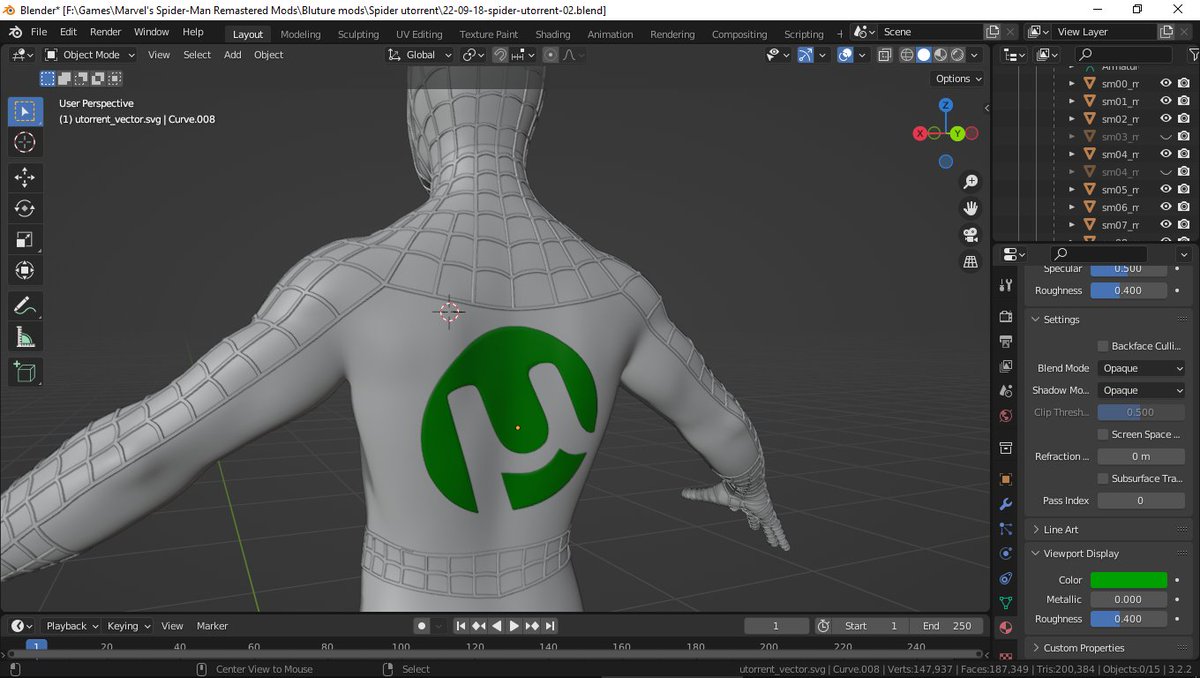Expand sm05 outliner item

tap(1072, 189)
